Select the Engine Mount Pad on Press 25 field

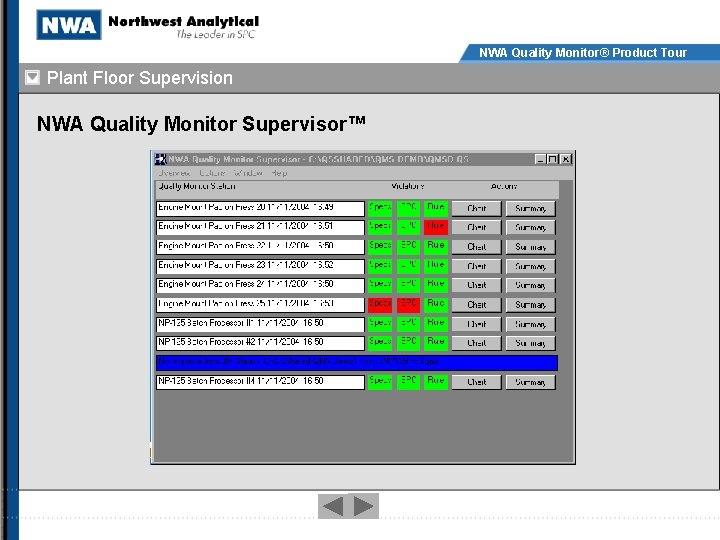point(260,305)
